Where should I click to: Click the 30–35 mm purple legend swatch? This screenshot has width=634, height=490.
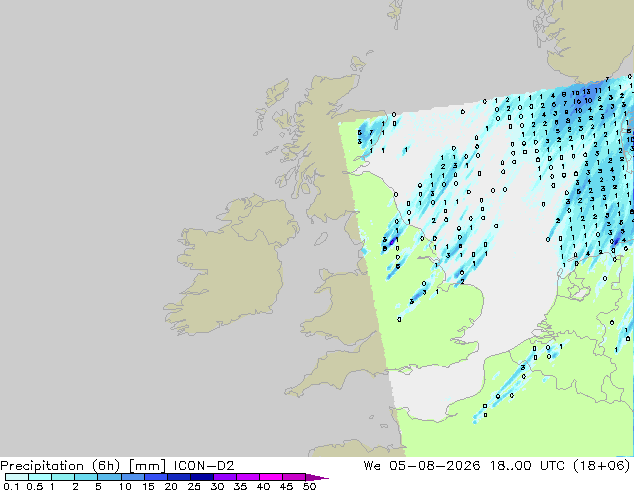point(225,477)
